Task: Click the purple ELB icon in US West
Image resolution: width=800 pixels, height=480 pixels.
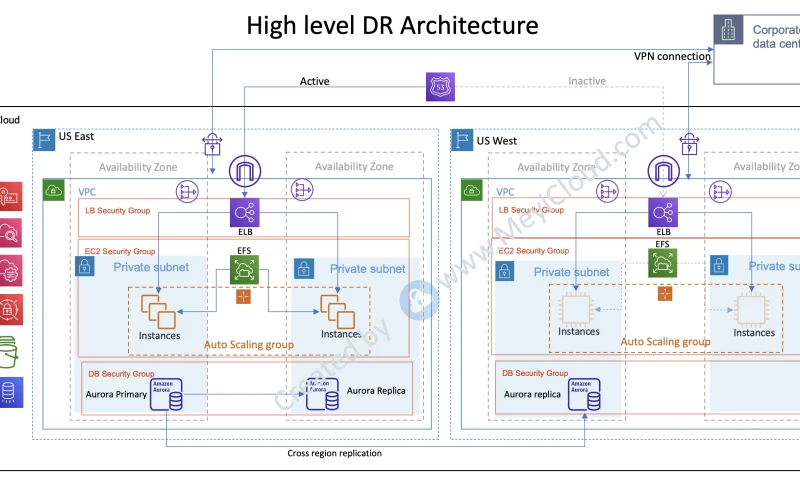Action: click(663, 212)
